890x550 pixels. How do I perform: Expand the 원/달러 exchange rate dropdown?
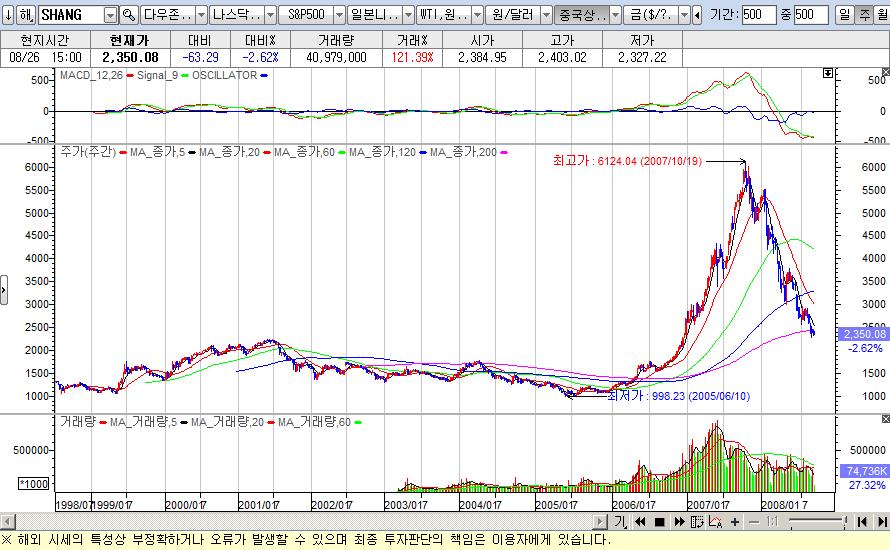pos(545,15)
